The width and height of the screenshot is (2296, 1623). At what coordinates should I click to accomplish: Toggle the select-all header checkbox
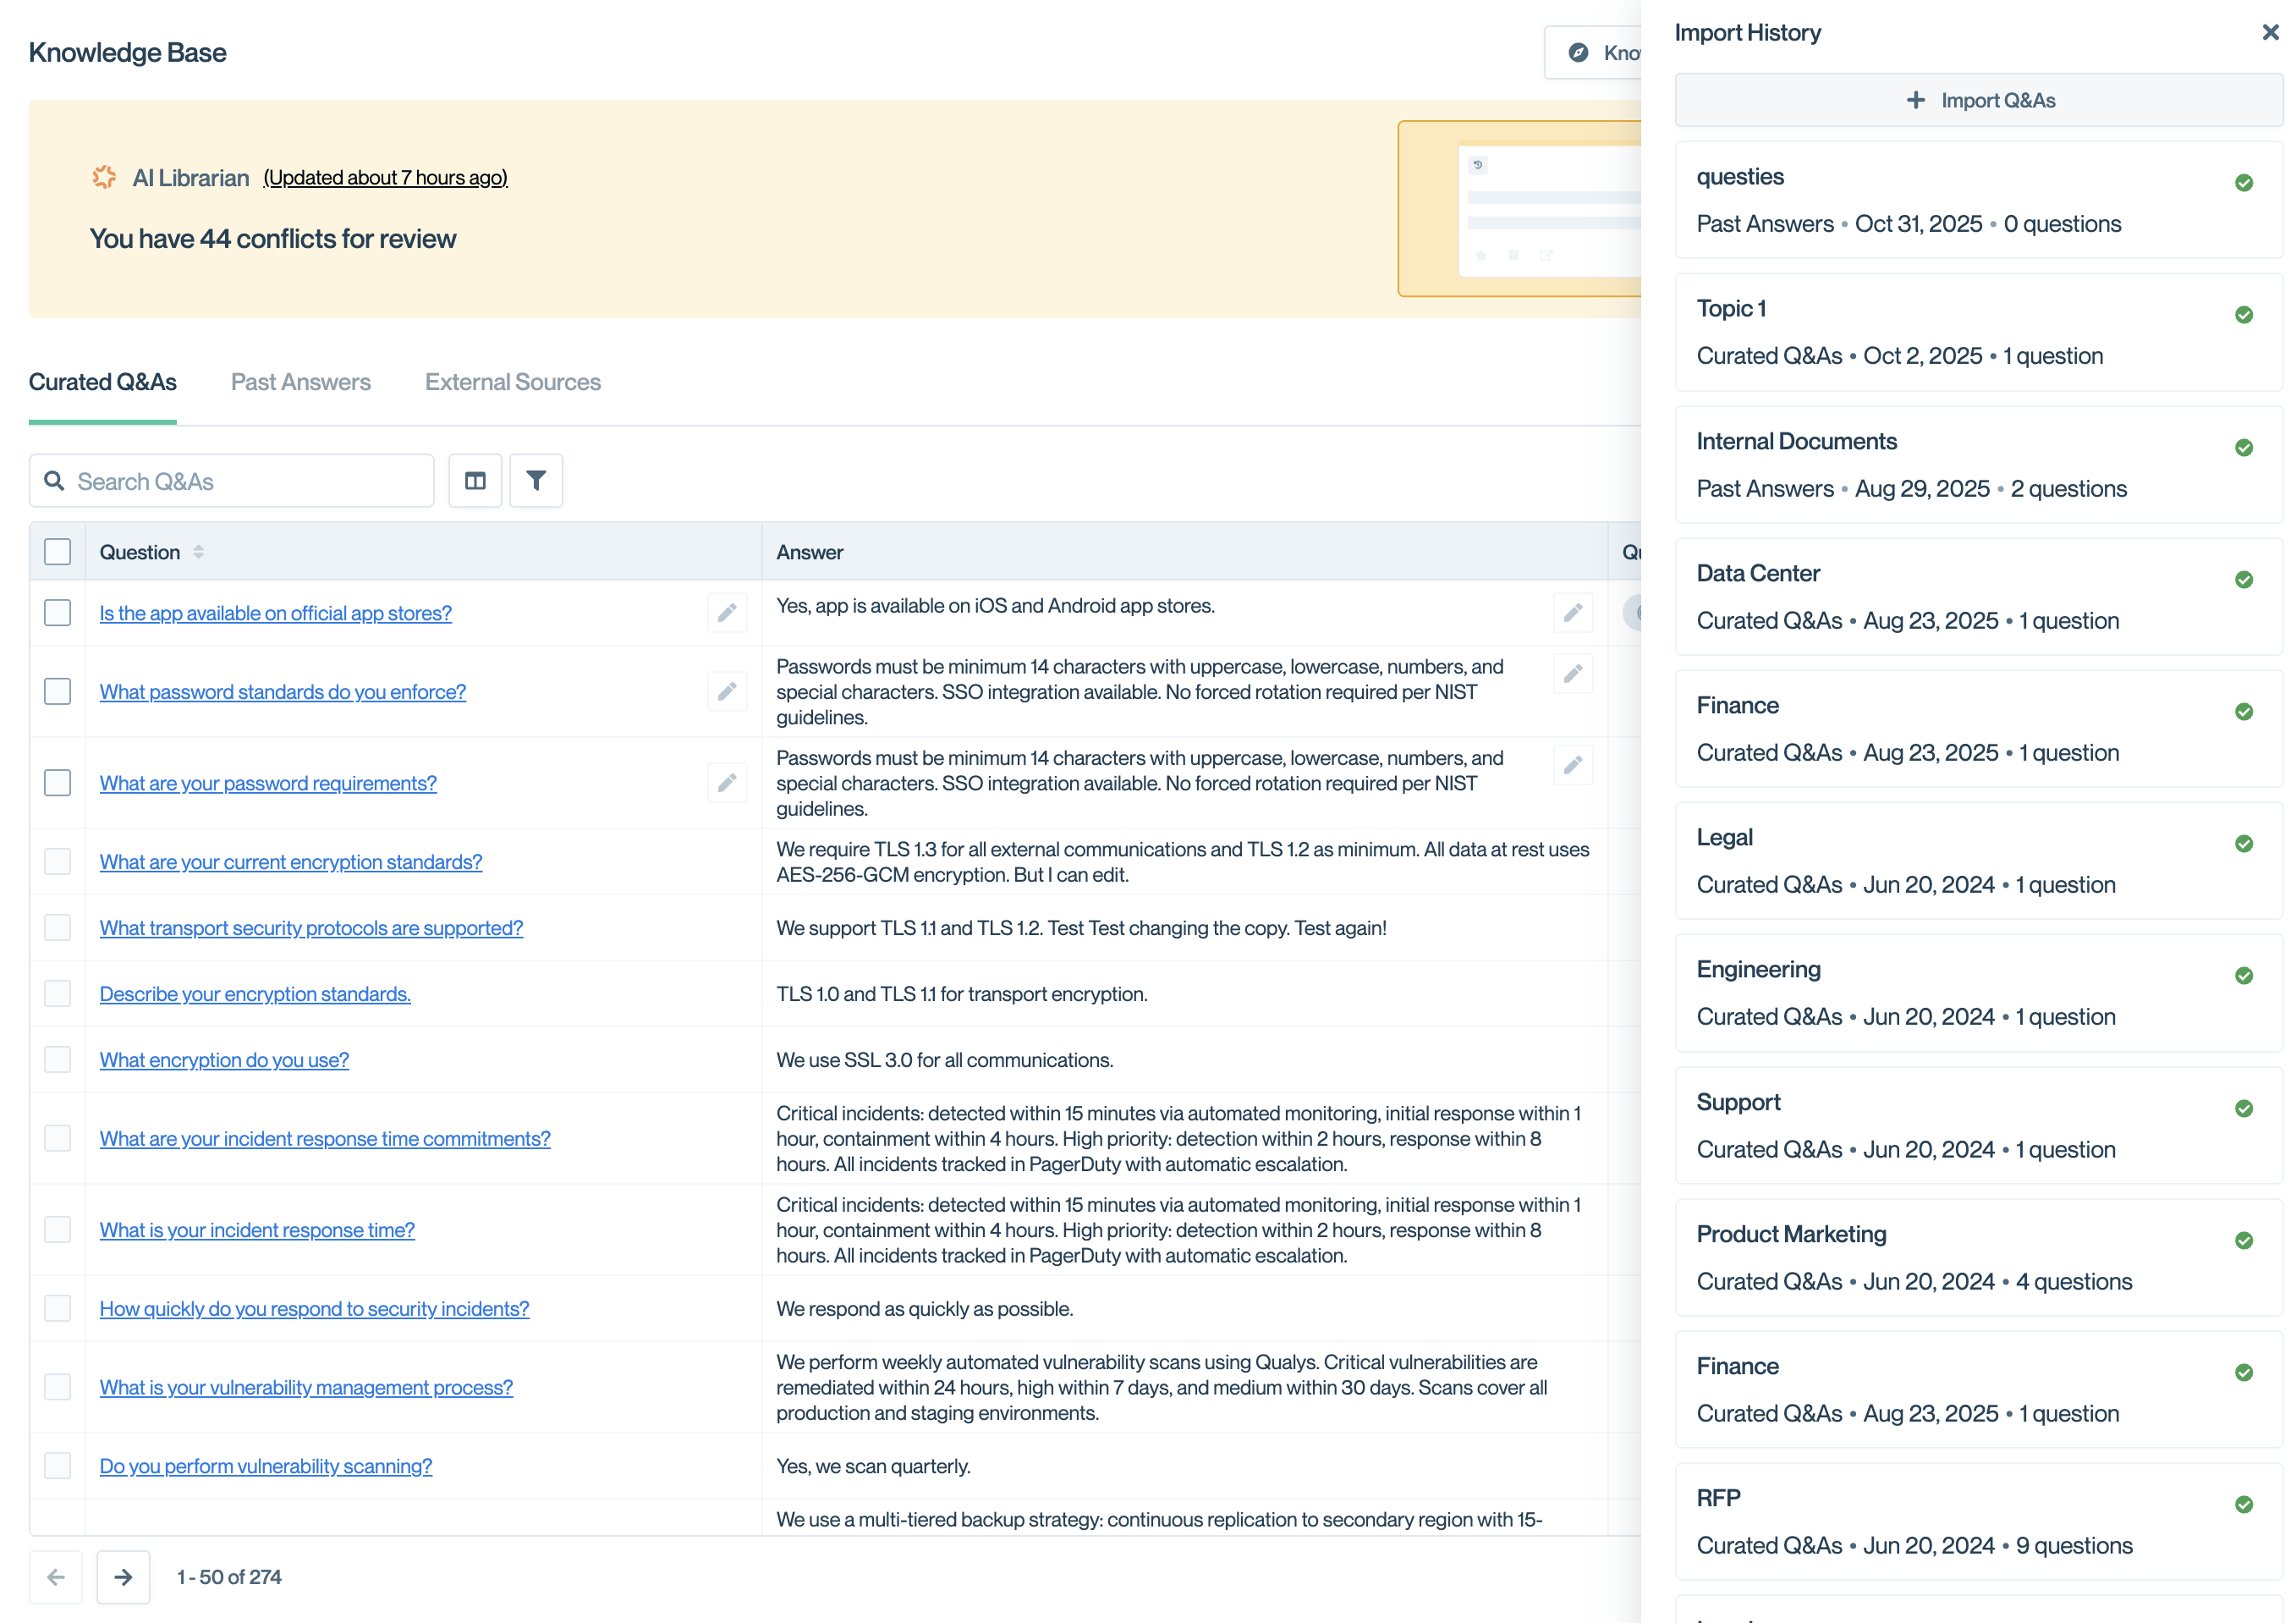point(58,552)
